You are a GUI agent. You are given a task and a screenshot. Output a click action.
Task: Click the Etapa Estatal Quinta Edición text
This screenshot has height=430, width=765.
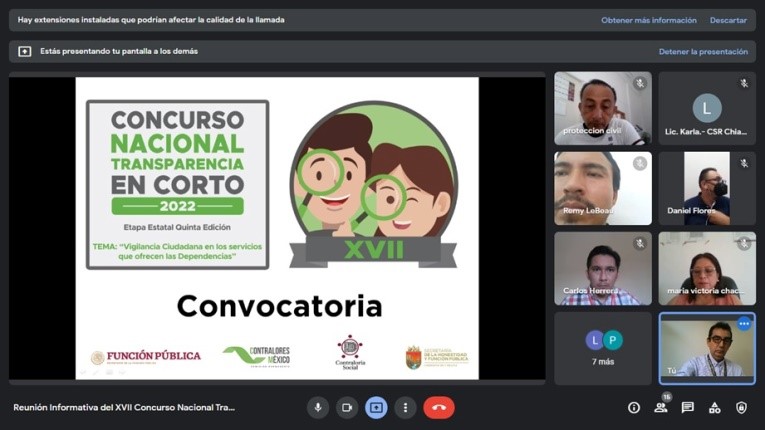click(177, 227)
